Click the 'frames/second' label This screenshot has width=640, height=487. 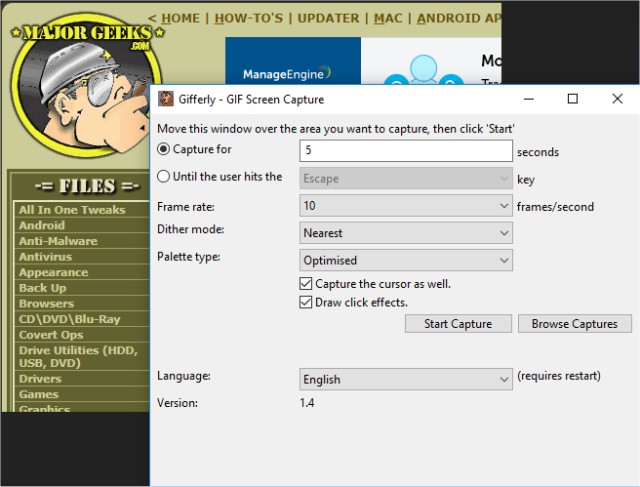tap(555, 207)
